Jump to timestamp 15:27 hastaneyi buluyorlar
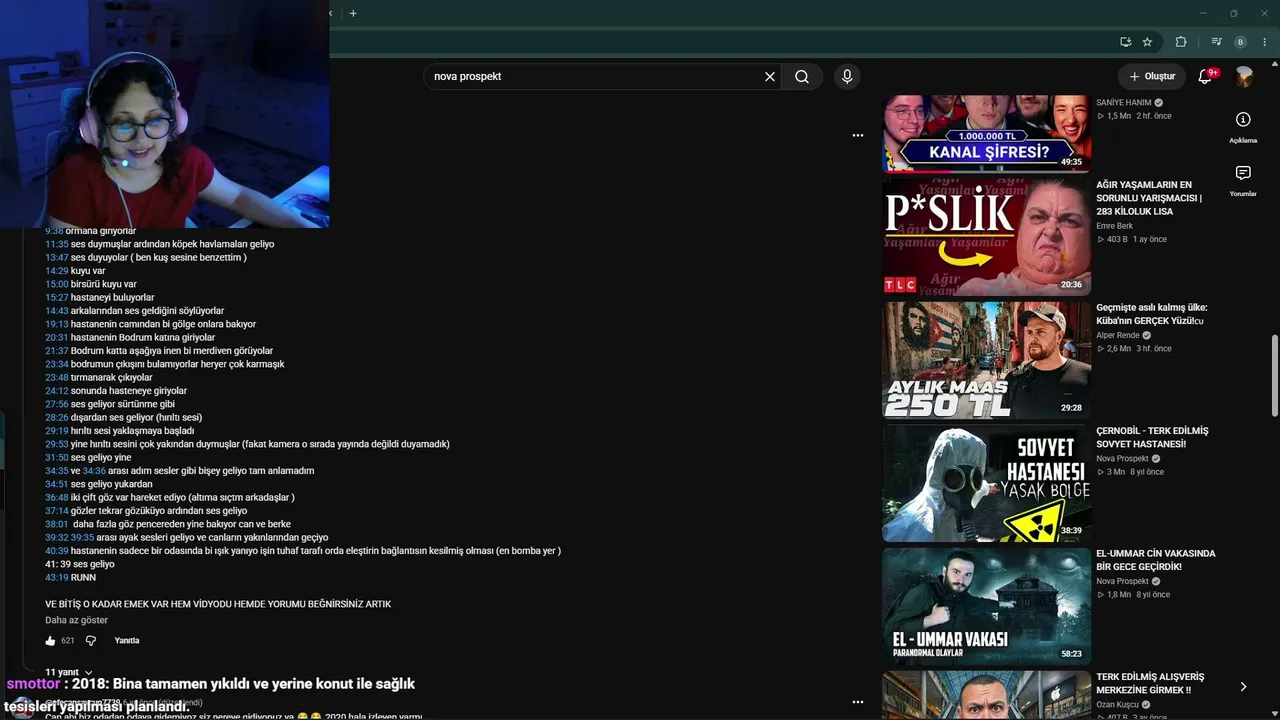1280x720 pixels. (56, 298)
